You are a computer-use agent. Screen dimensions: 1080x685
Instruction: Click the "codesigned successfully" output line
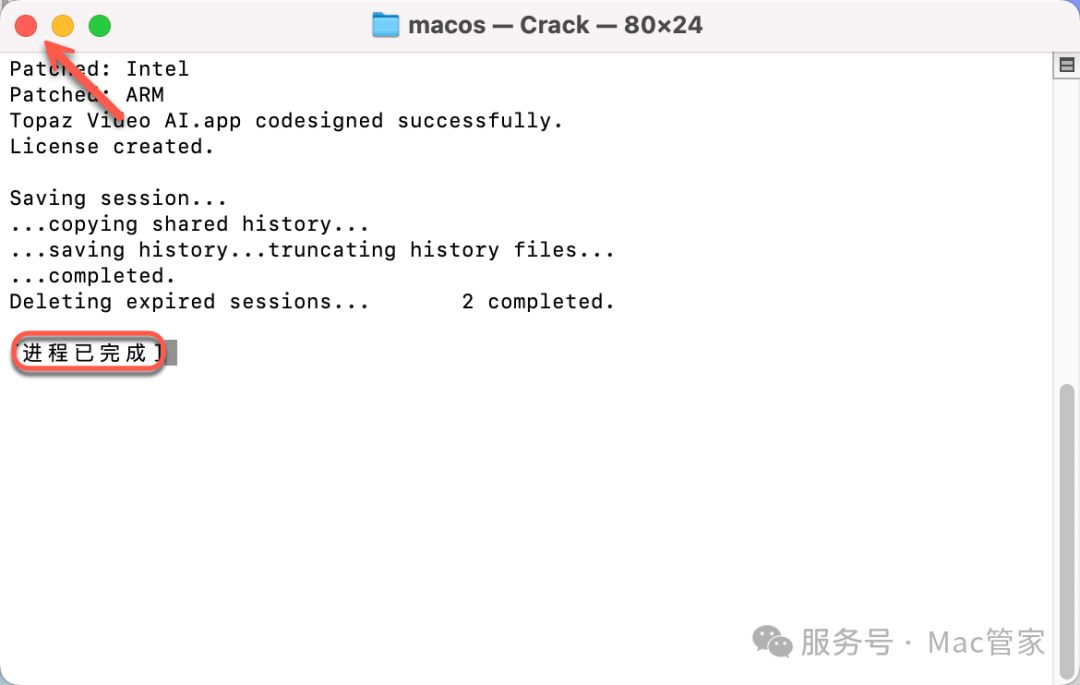point(286,121)
